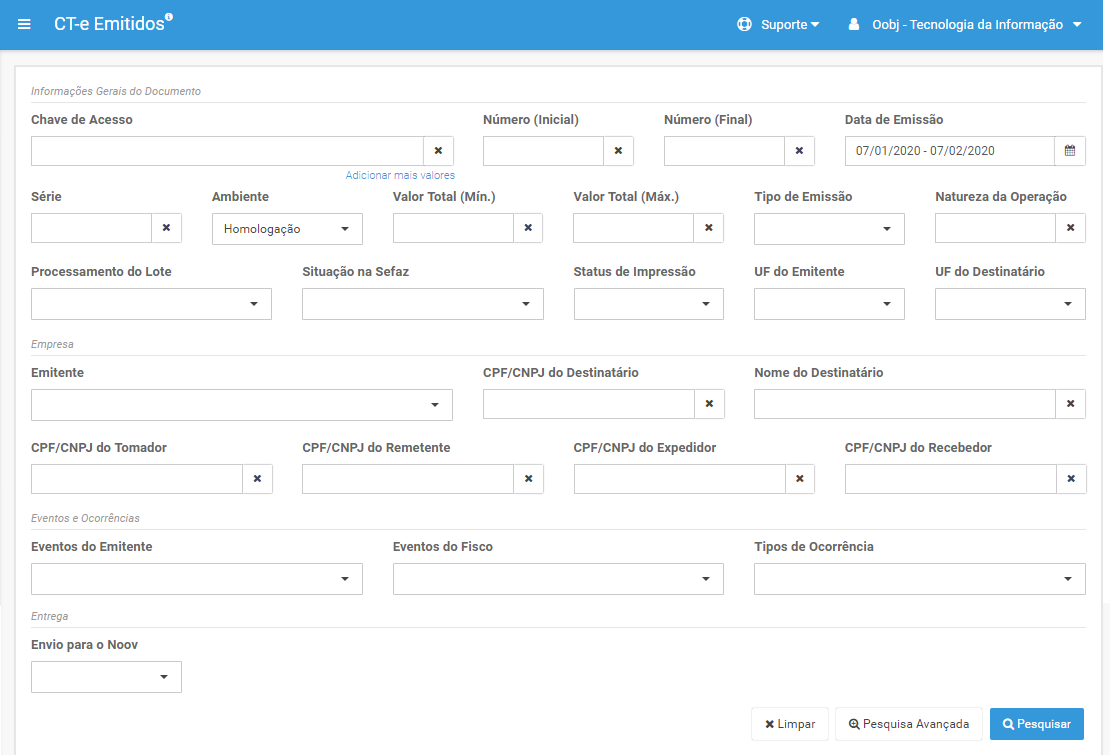Focus the Natureza da Operação input
The height and width of the screenshot is (755, 1110).
coord(995,228)
